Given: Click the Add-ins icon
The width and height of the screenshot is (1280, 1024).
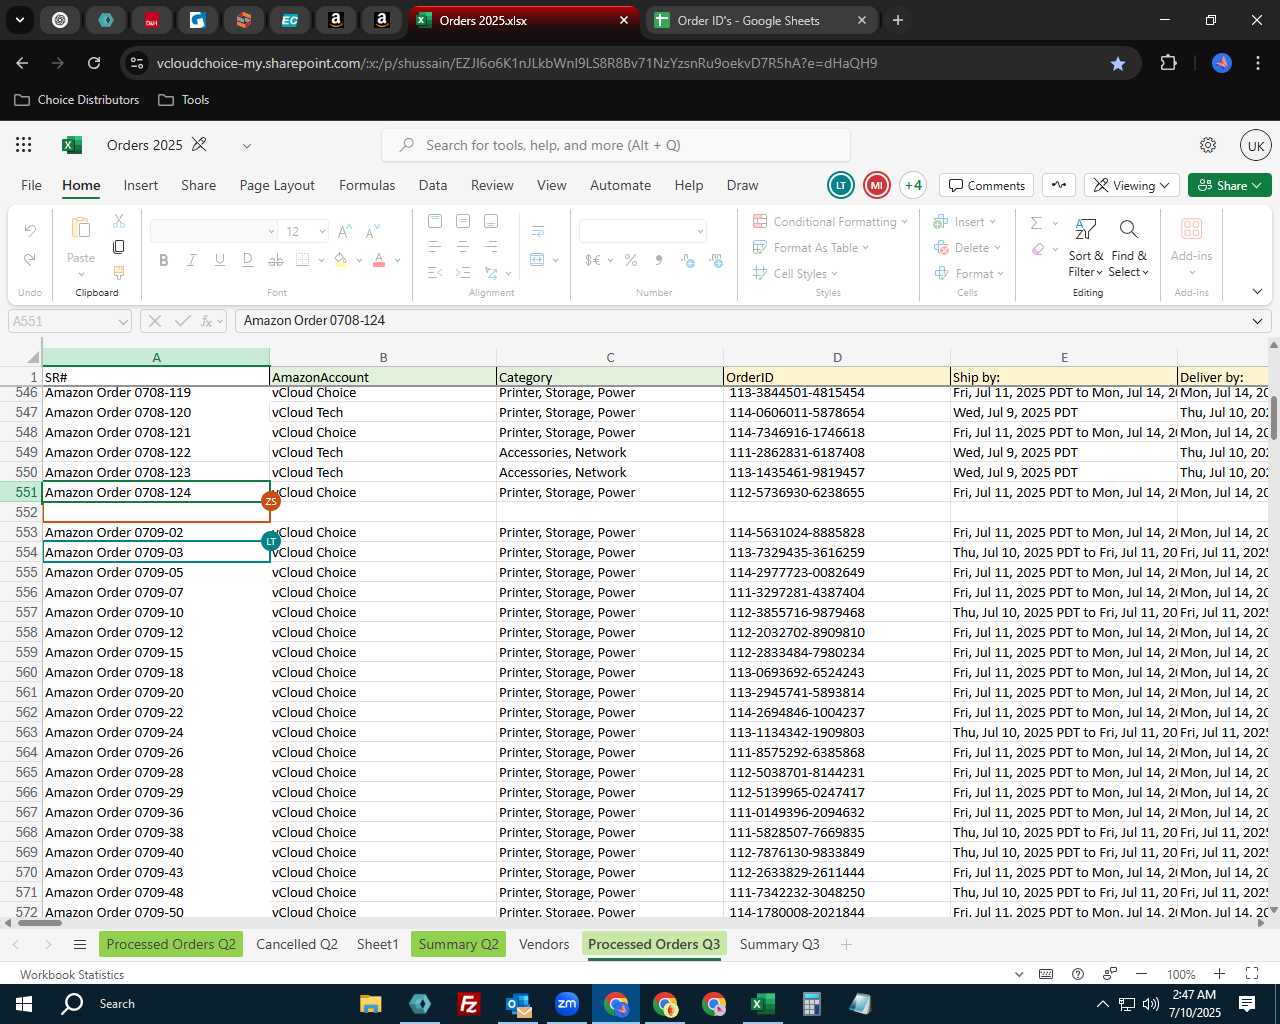Looking at the screenshot, I should coord(1191,229).
